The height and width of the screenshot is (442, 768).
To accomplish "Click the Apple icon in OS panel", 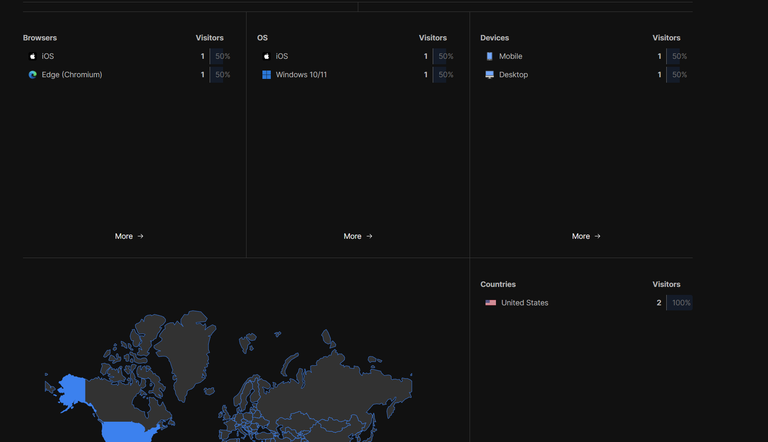I will pyautogui.click(x=266, y=56).
